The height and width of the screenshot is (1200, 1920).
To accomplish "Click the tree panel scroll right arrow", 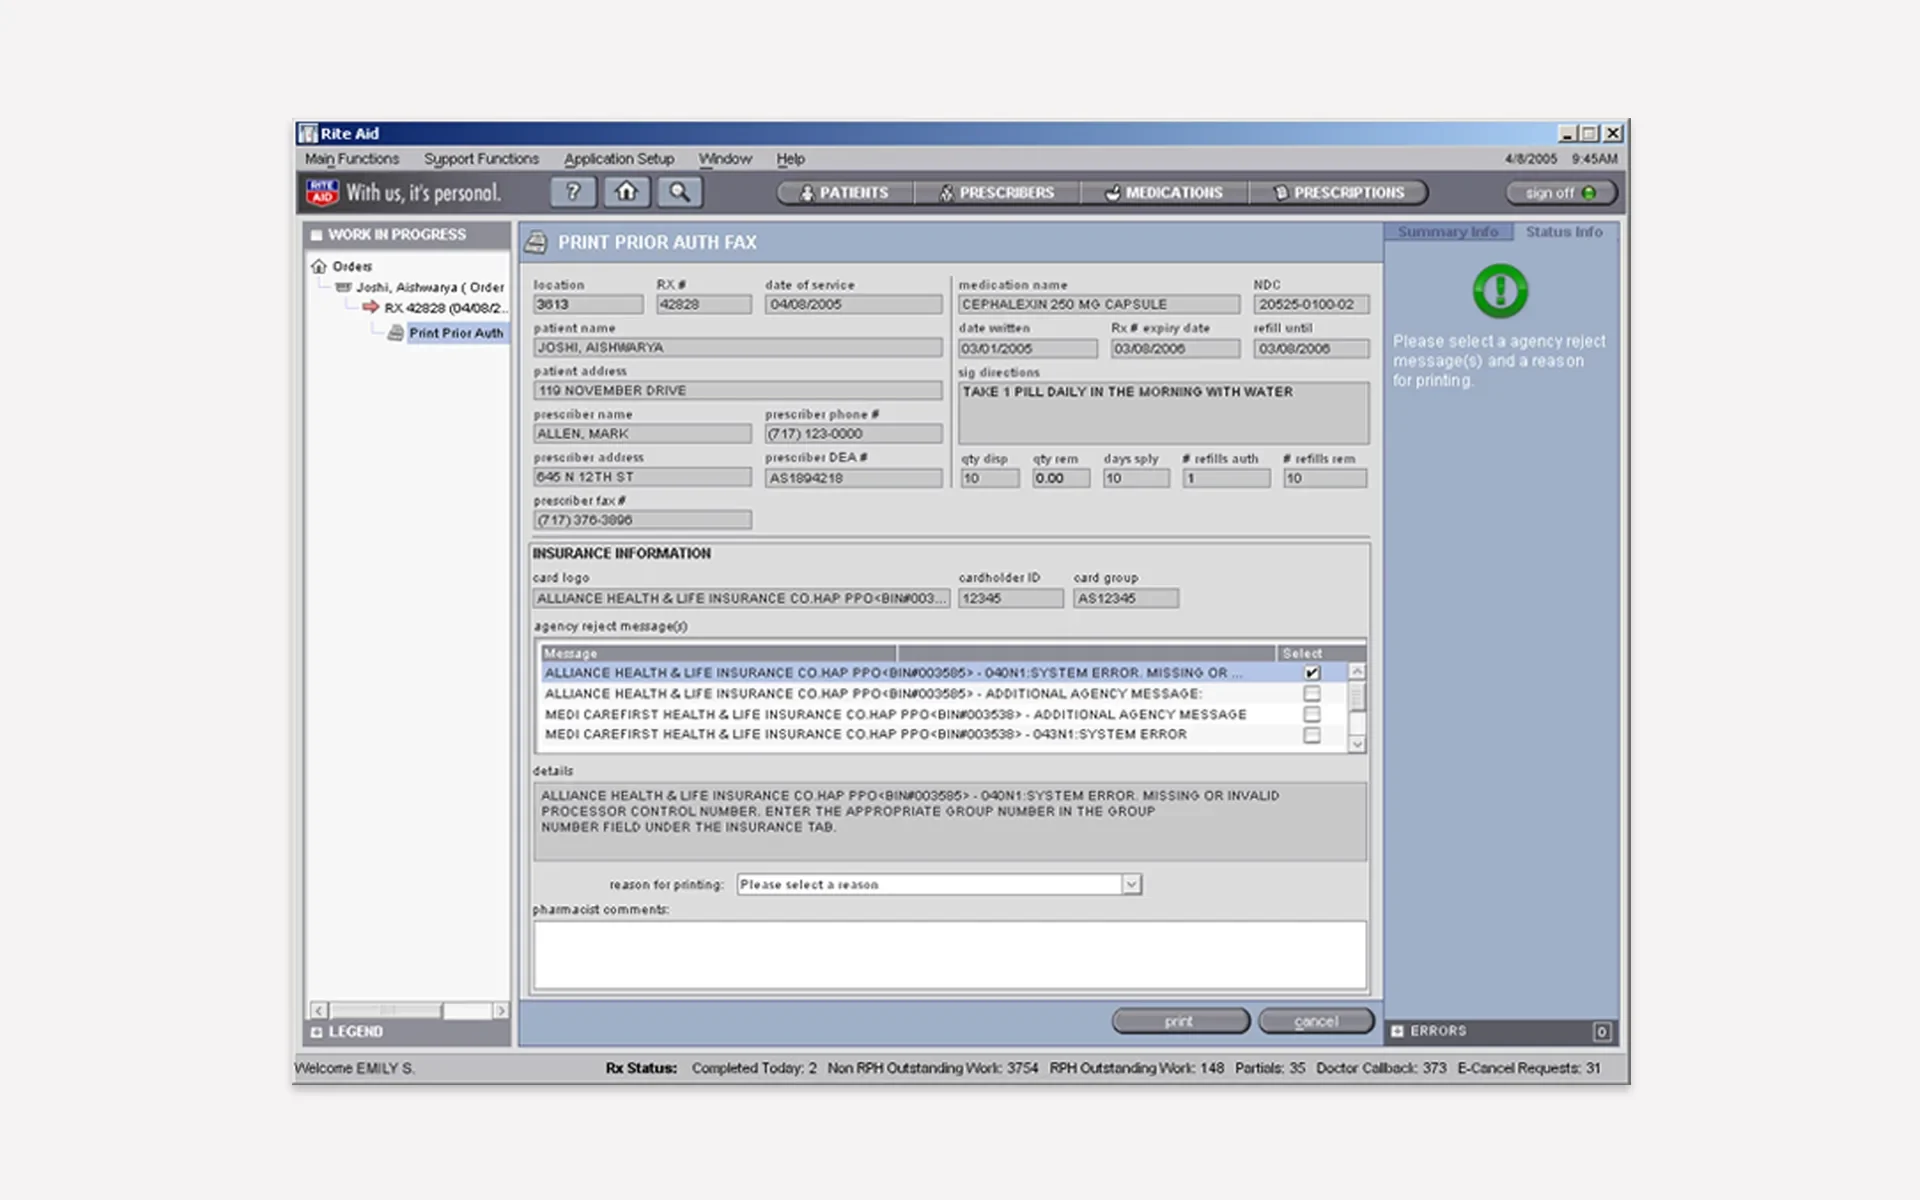I will tap(501, 1011).
